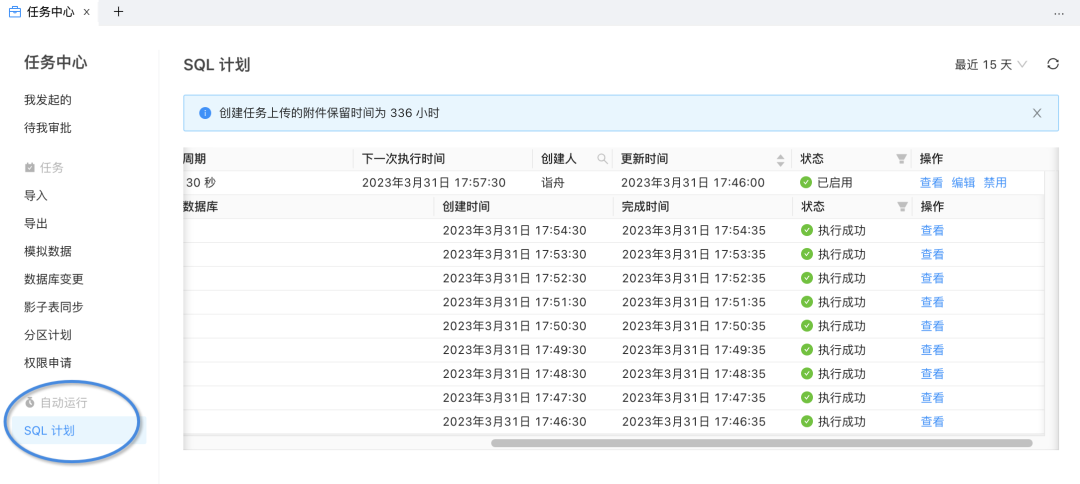Click the 完成时间 column header
Image resolution: width=1080 pixels, height=484 pixels.
coord(645,207)
